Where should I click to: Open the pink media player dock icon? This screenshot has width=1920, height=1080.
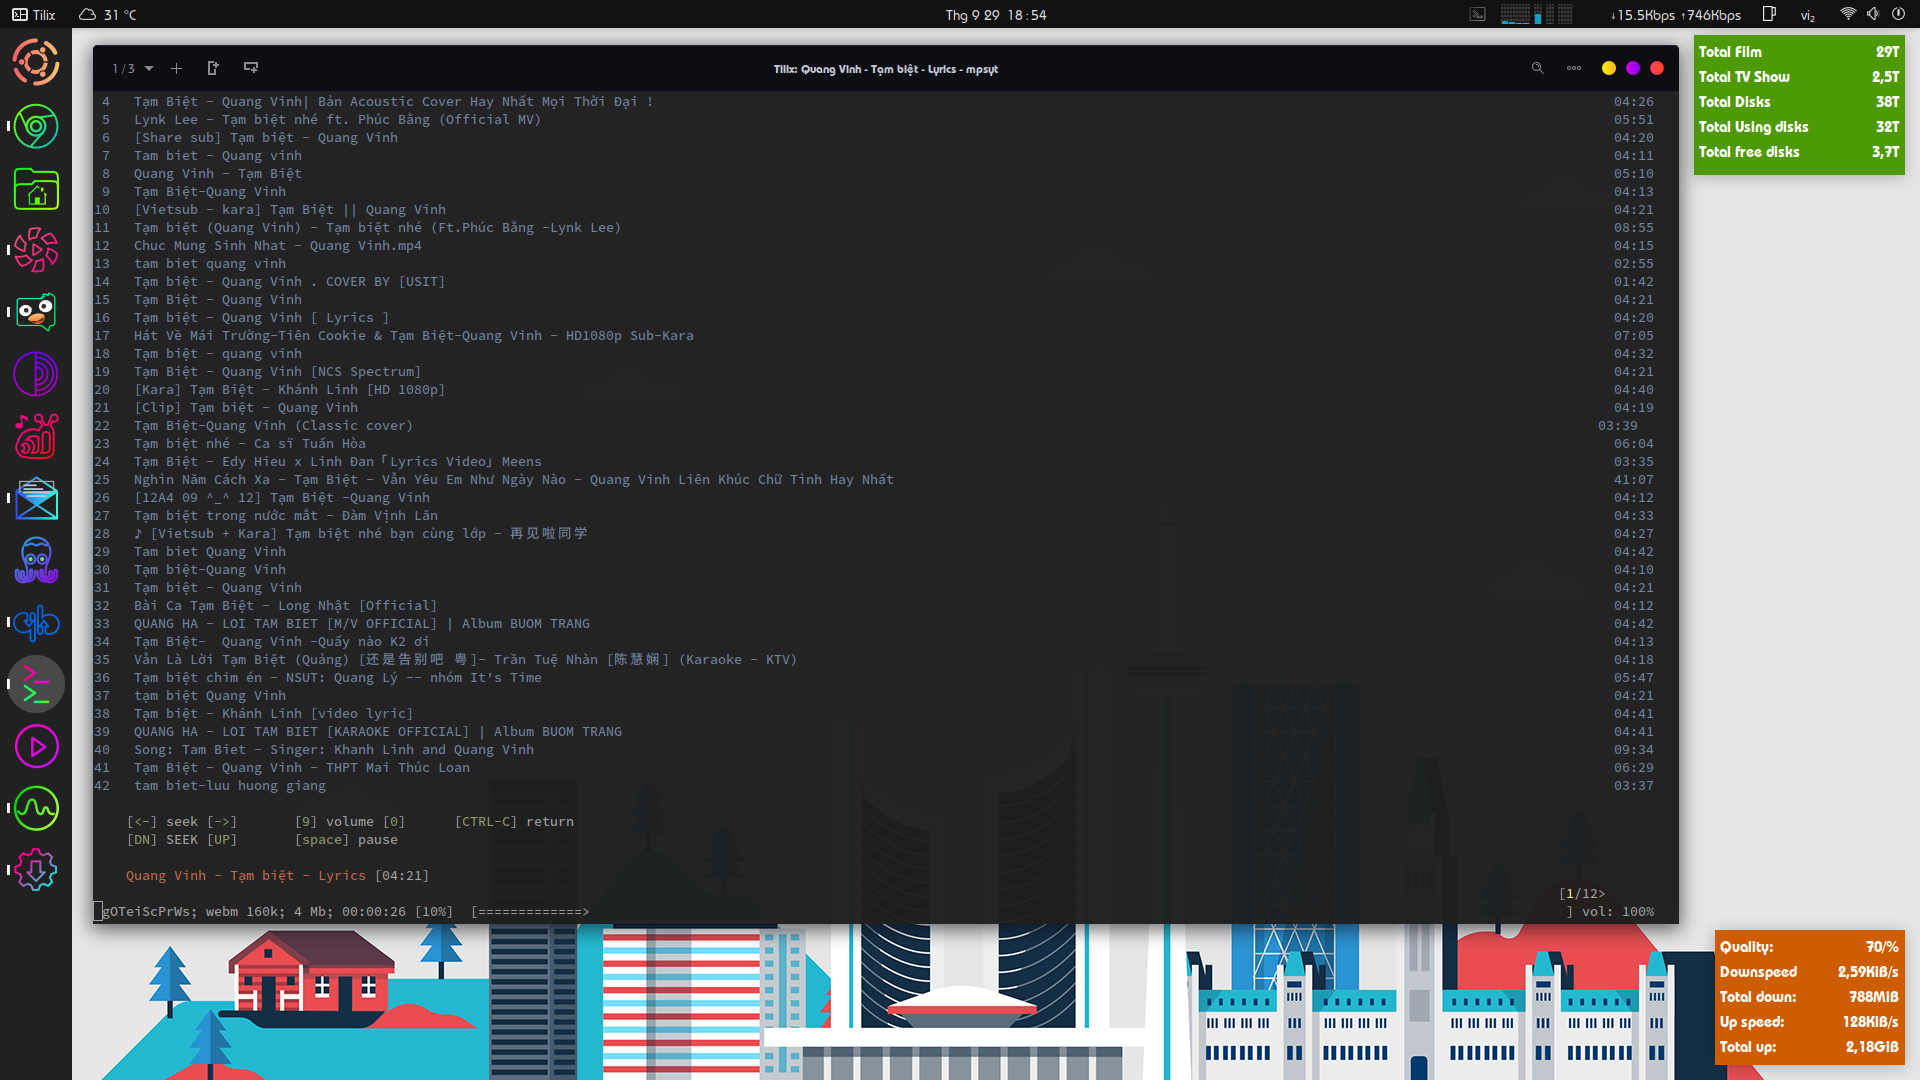pyautogui.click(x=36, y=746)
